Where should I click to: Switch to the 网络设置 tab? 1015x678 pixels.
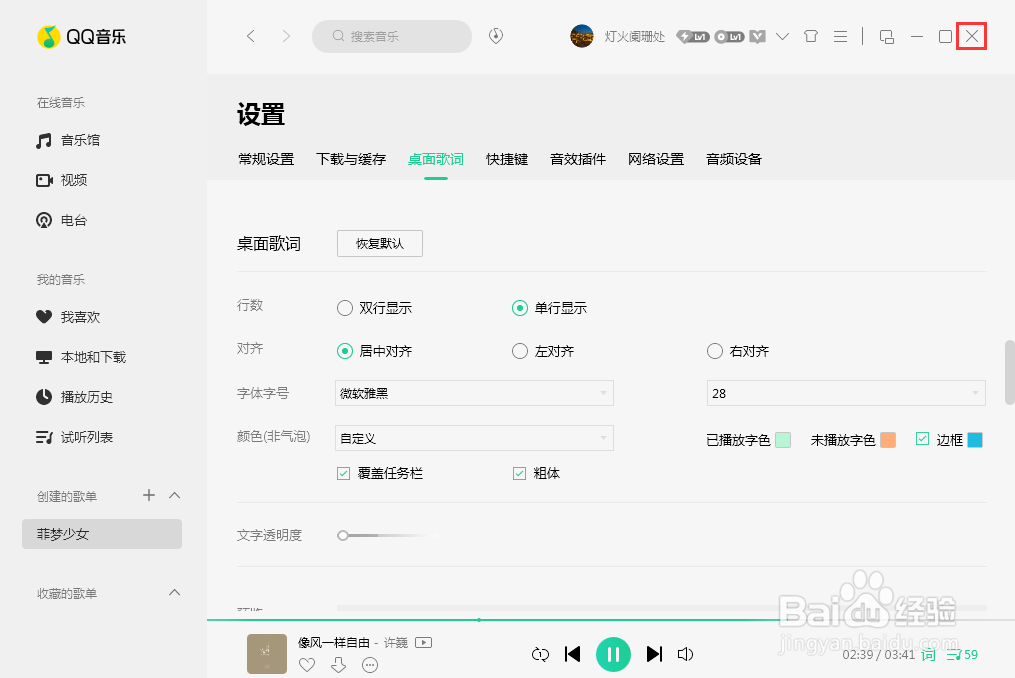point(655,158)
